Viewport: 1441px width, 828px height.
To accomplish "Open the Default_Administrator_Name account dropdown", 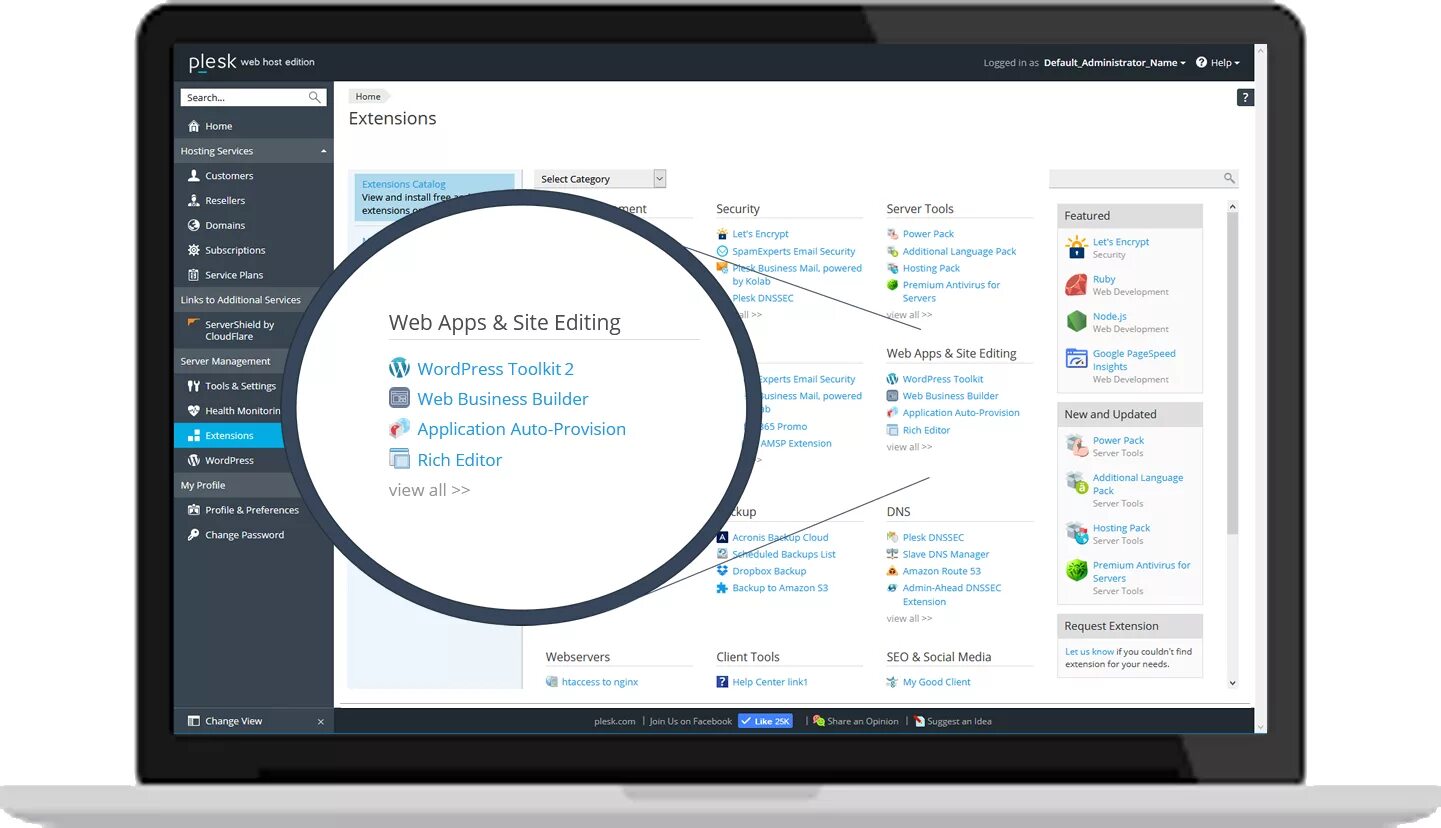I will click(x=1114, y=62).
